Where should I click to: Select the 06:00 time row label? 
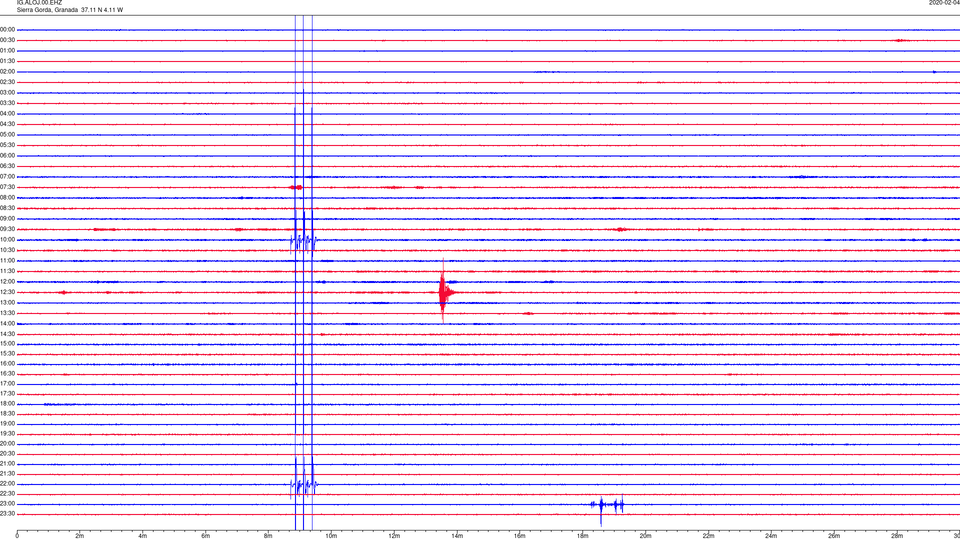coord(7,156)
